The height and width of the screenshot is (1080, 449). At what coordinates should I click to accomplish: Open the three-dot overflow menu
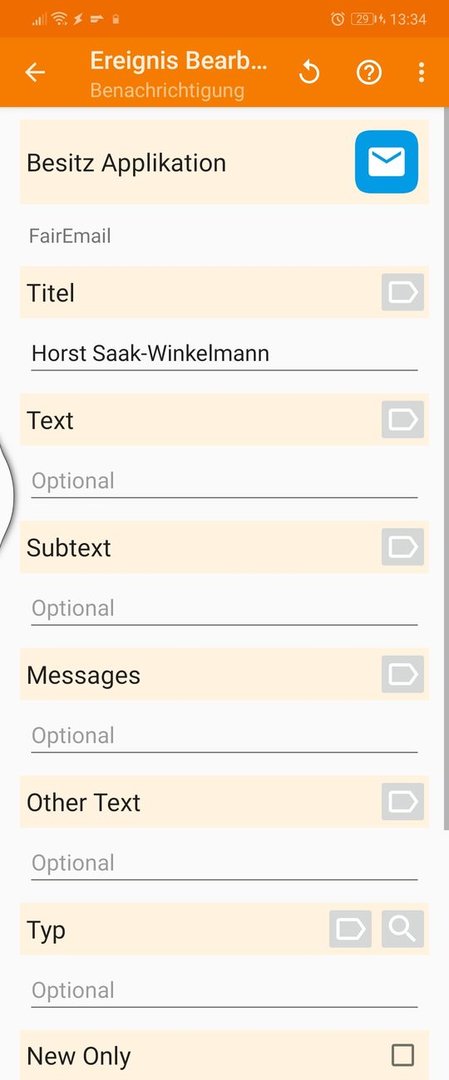pyautogui.click(x=421, y=72)
